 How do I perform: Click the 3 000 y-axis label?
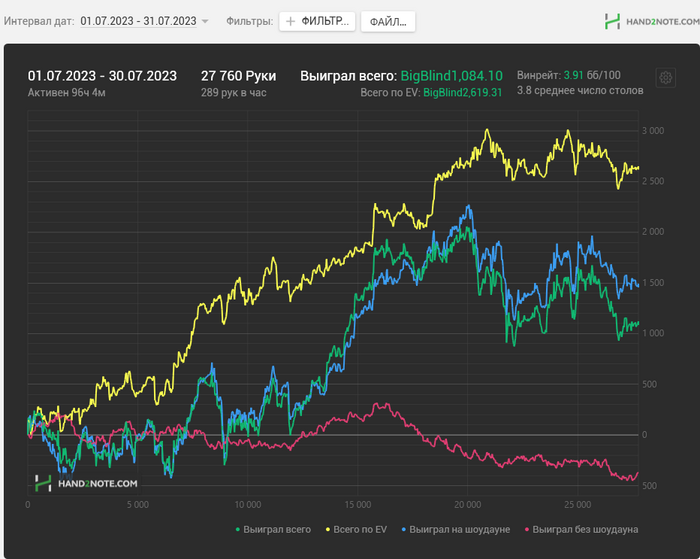(653, 131)
